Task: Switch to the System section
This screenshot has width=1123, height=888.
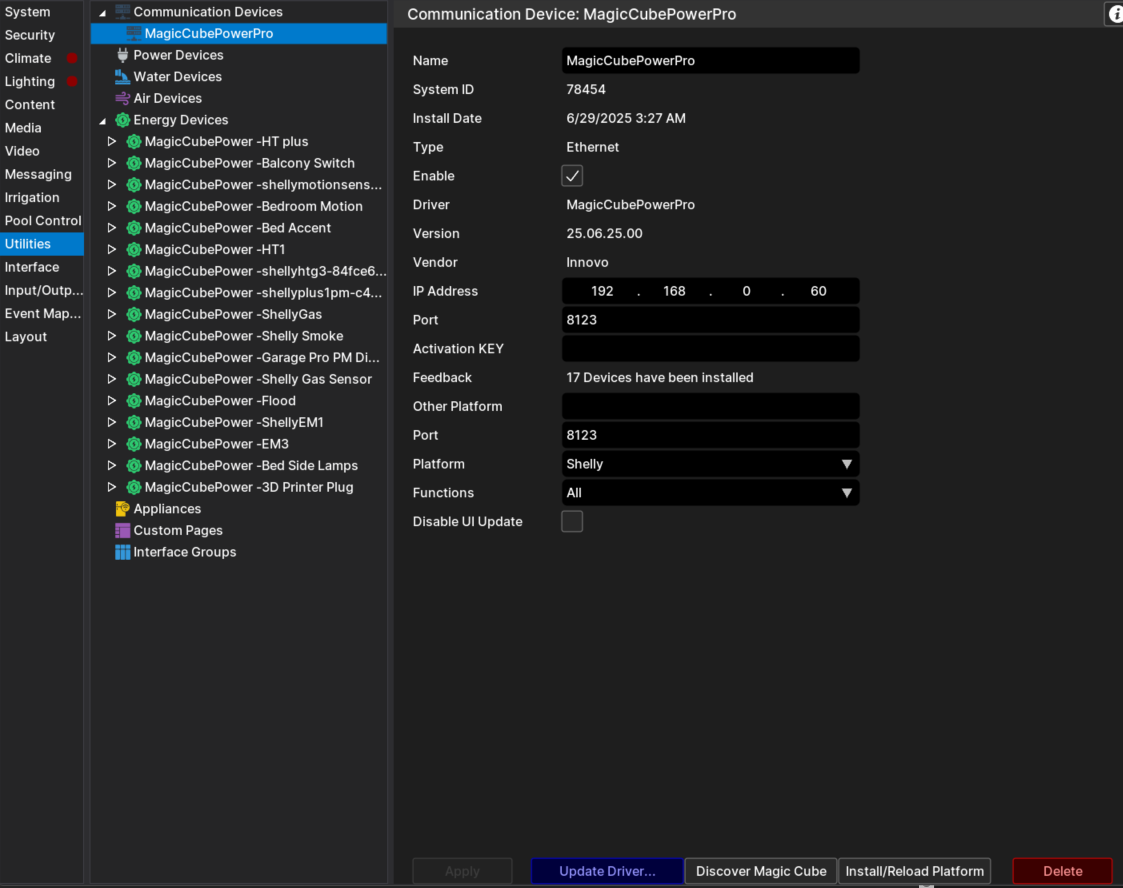Action: [x=42, y=11]
